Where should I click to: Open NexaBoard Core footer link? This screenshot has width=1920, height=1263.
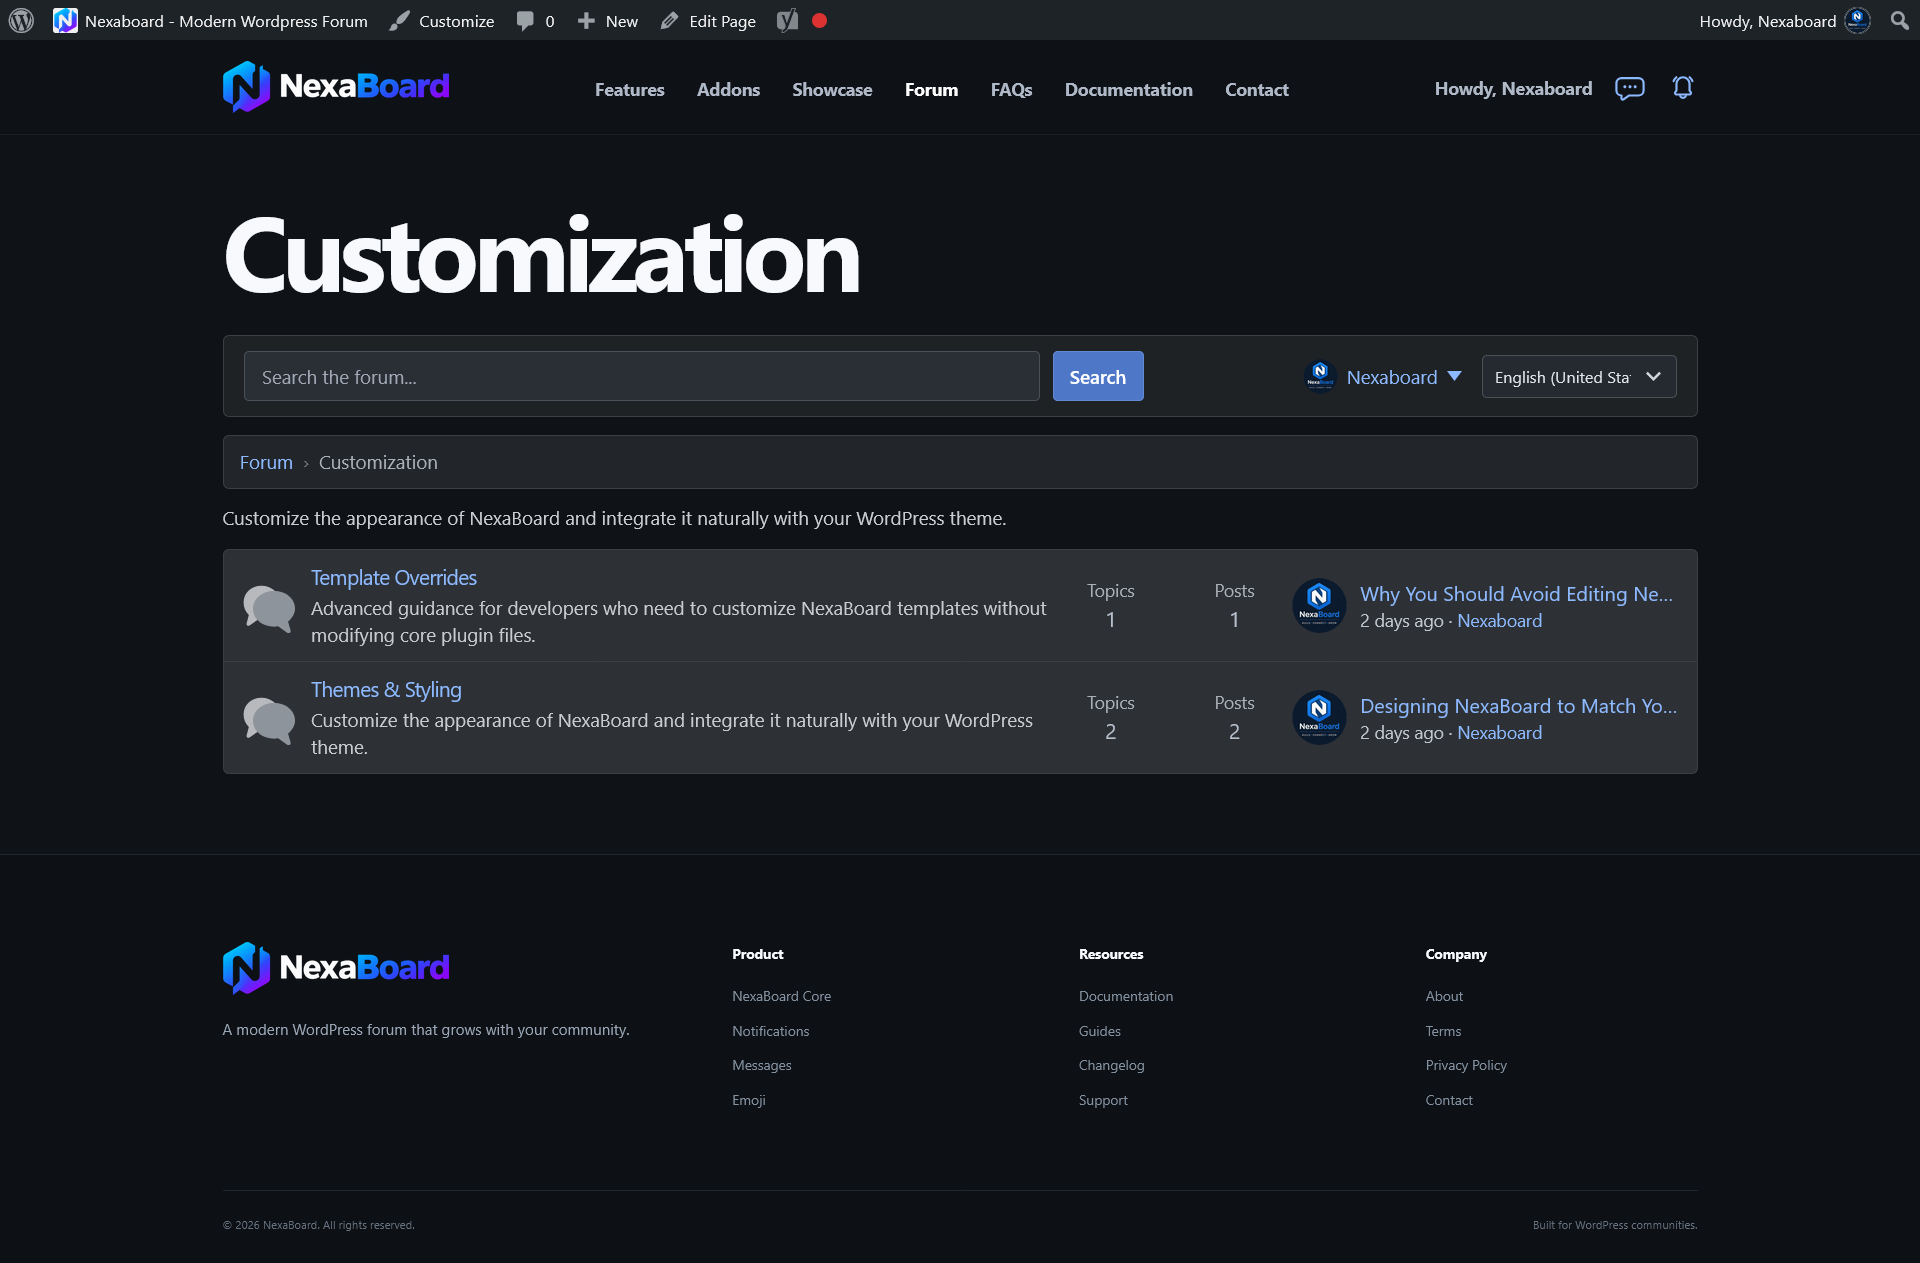(781, 996)
